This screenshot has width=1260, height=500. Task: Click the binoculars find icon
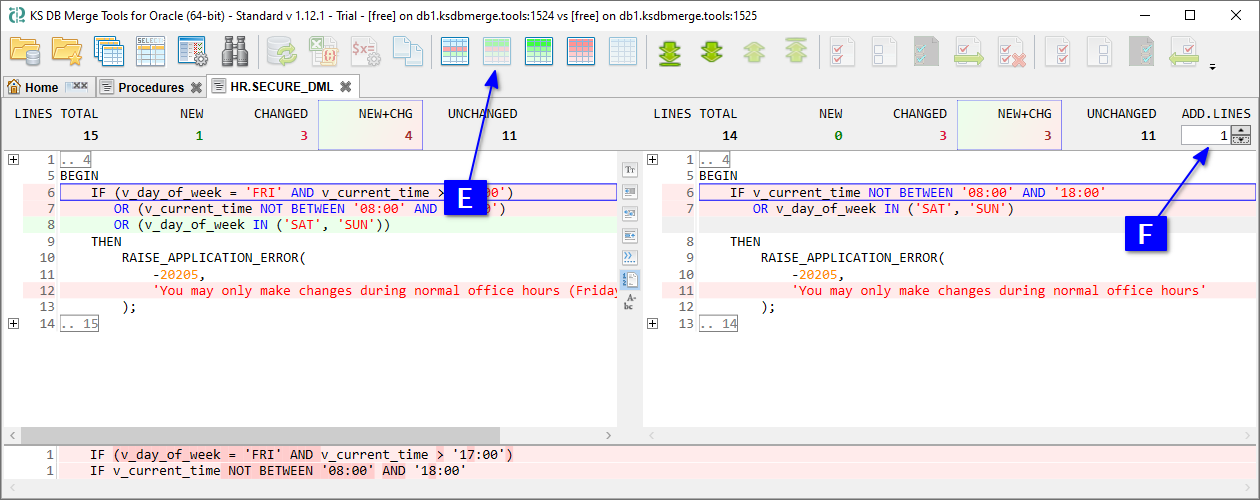click(x=234, y=51)
